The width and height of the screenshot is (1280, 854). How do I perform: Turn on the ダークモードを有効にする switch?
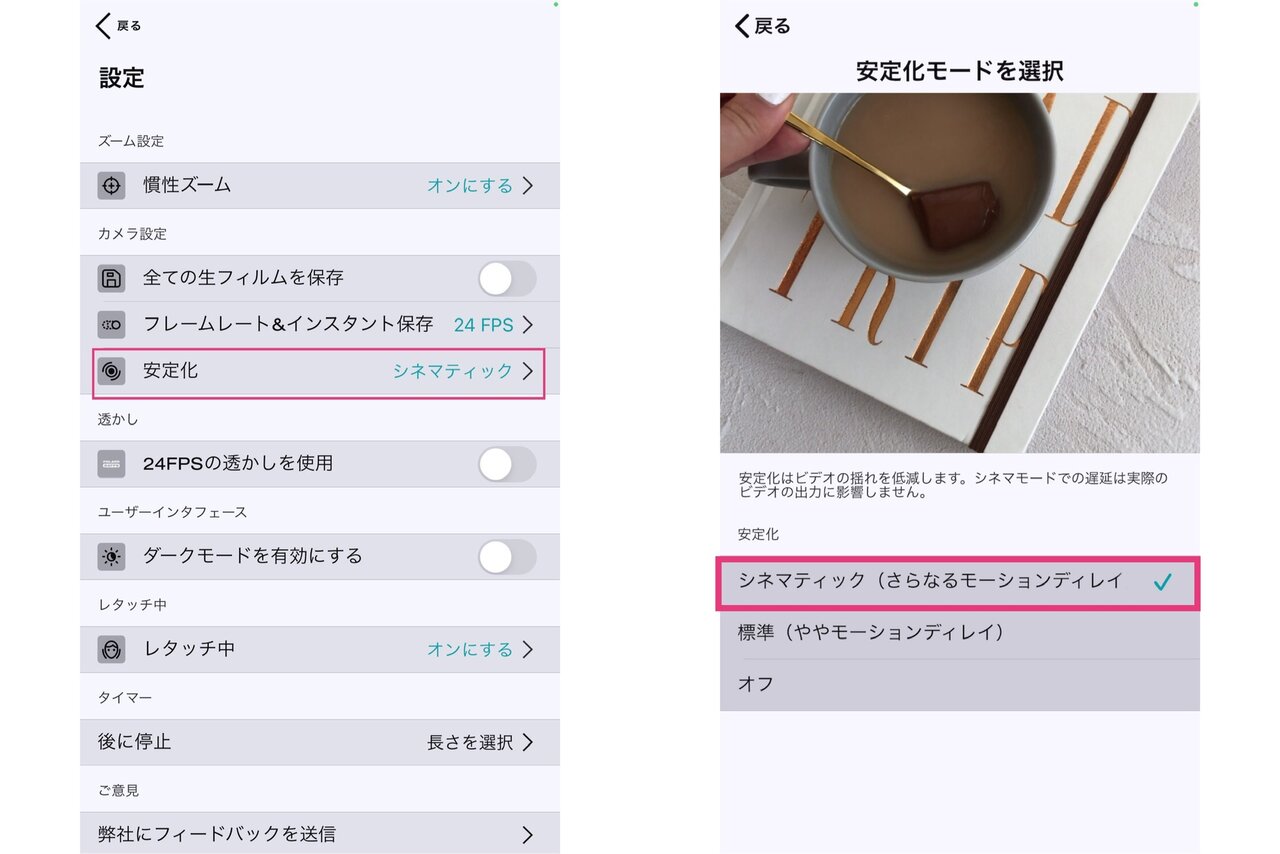507,557
